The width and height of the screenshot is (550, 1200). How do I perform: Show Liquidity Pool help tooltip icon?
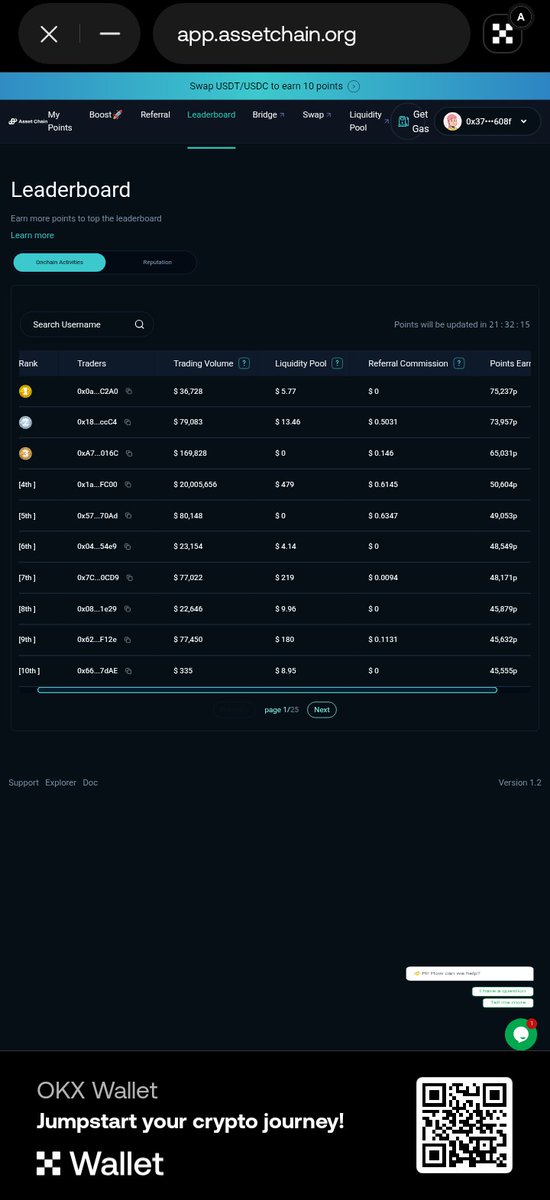click(x=337, y=363)
